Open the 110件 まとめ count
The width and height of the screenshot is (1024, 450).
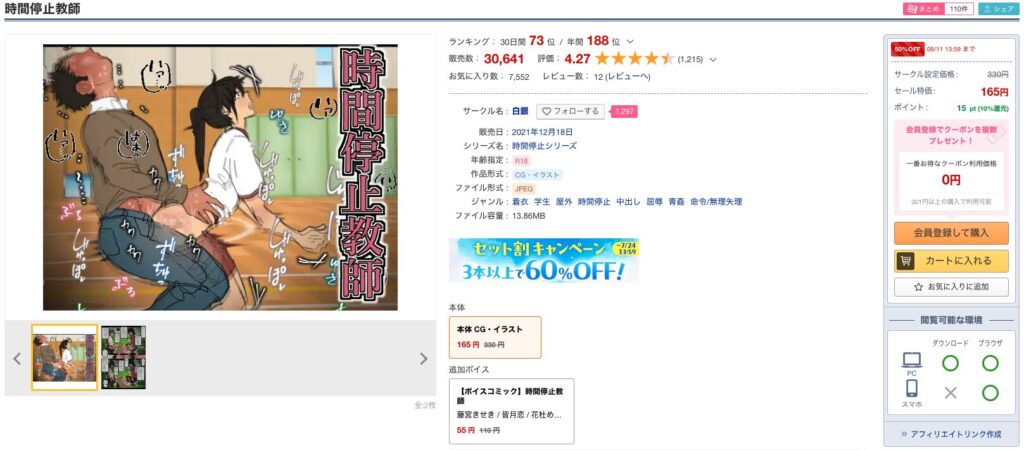click(958, 9)
